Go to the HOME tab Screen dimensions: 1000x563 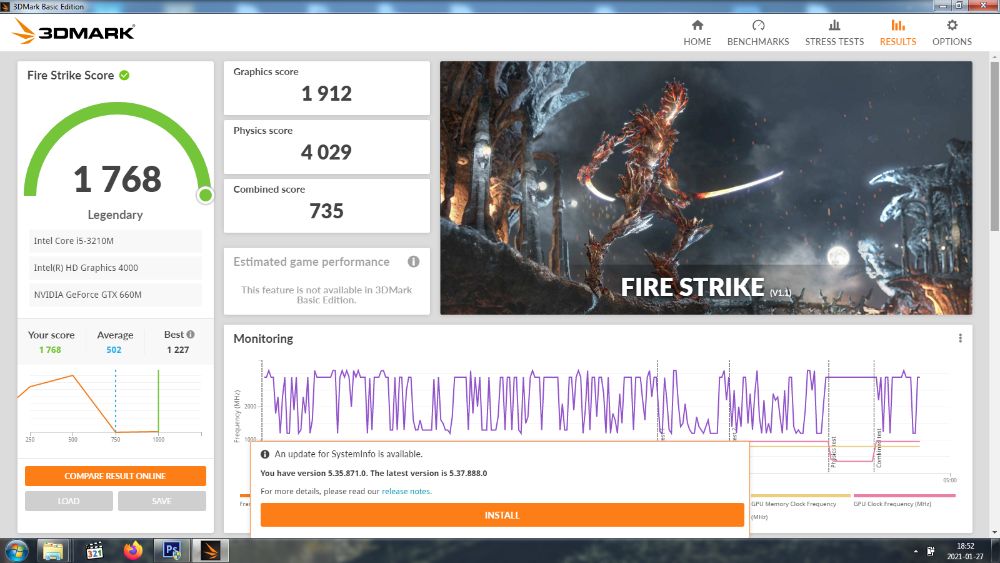[x=697, y=33]
